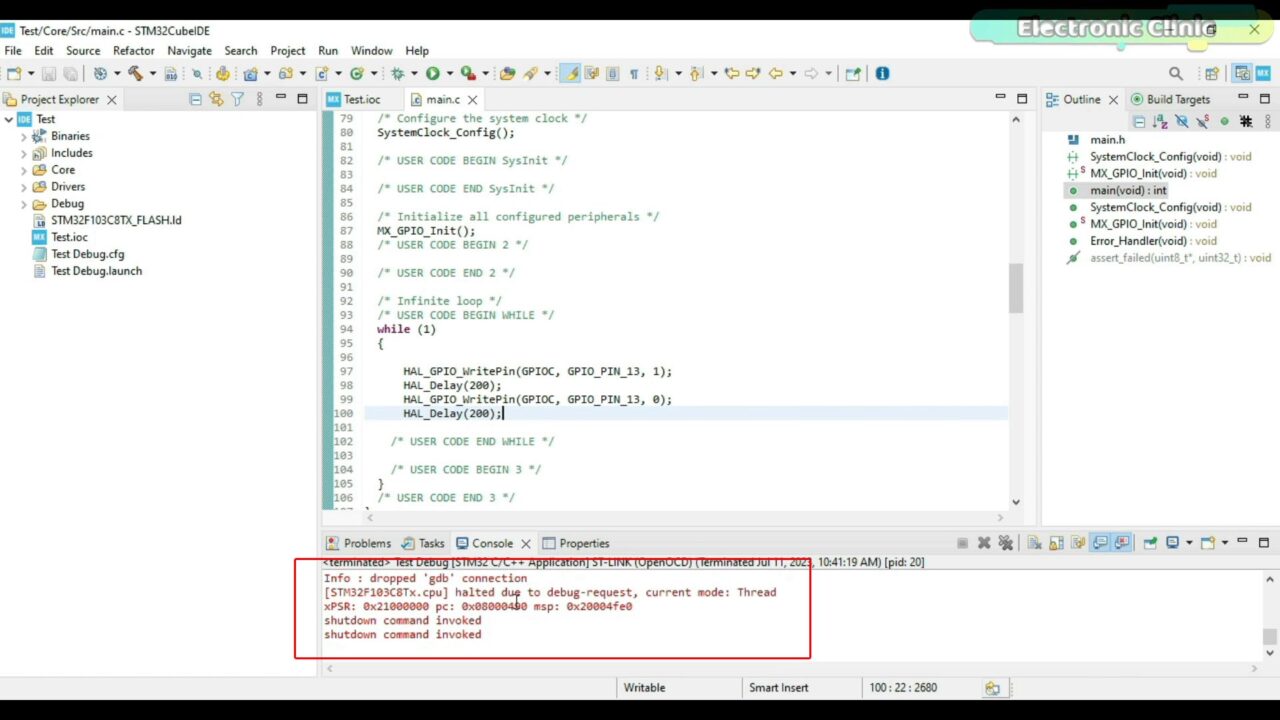Click the green Run icon
The width and height of the screenshot is (1280, 720).
[432, 73]
